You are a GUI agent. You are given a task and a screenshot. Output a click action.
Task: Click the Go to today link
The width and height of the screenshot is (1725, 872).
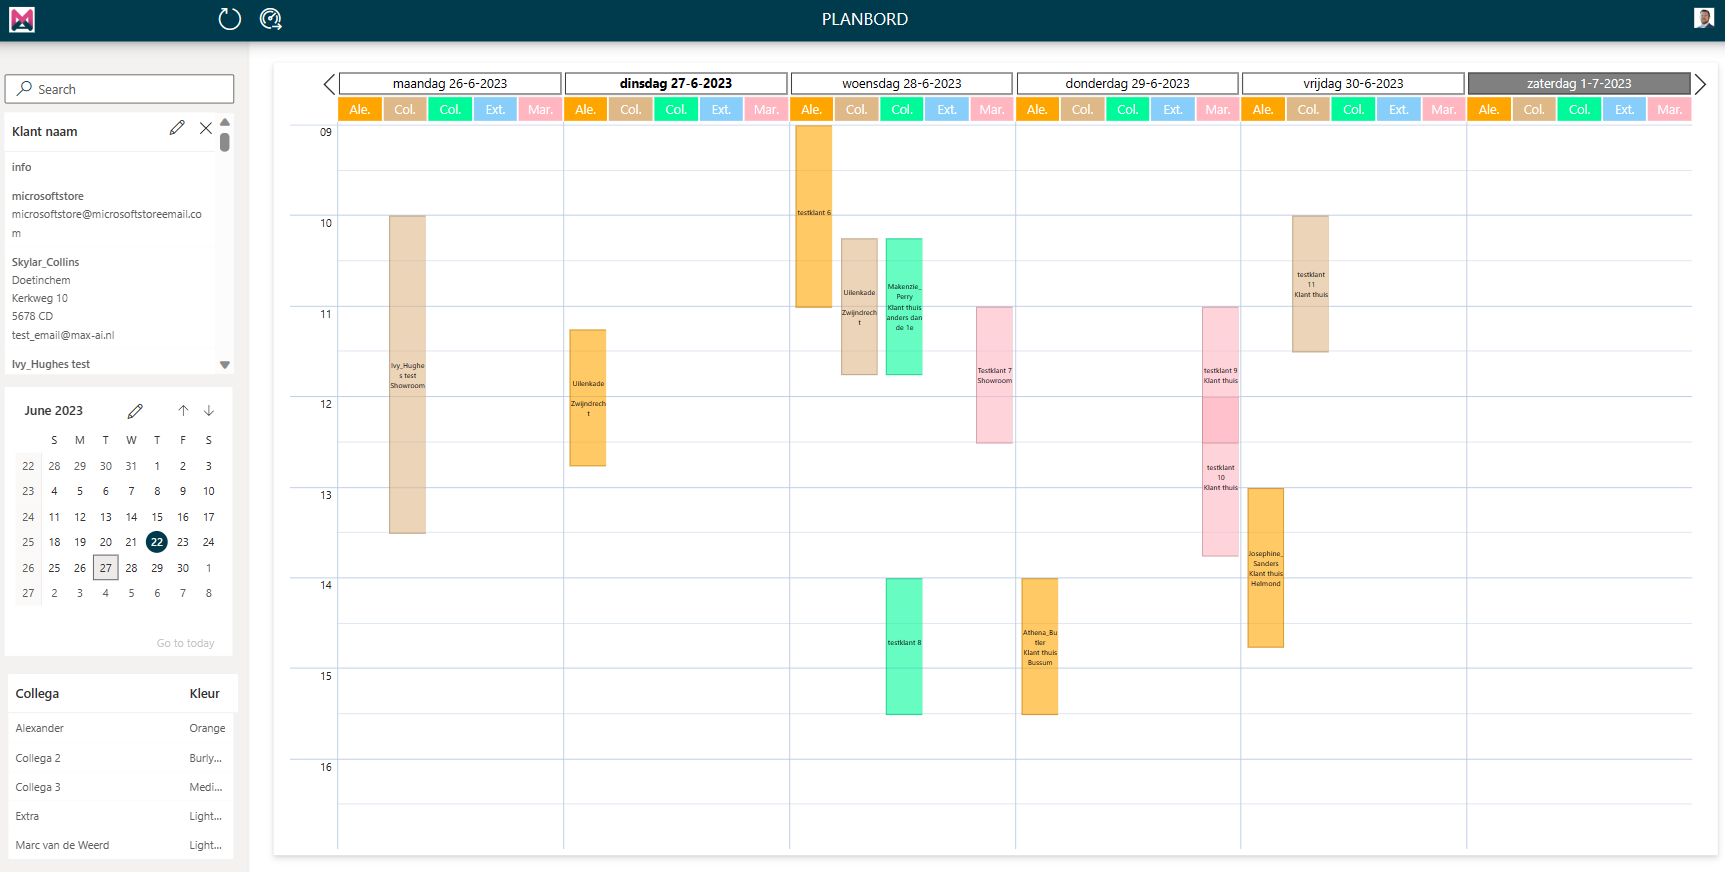[185, 643]
